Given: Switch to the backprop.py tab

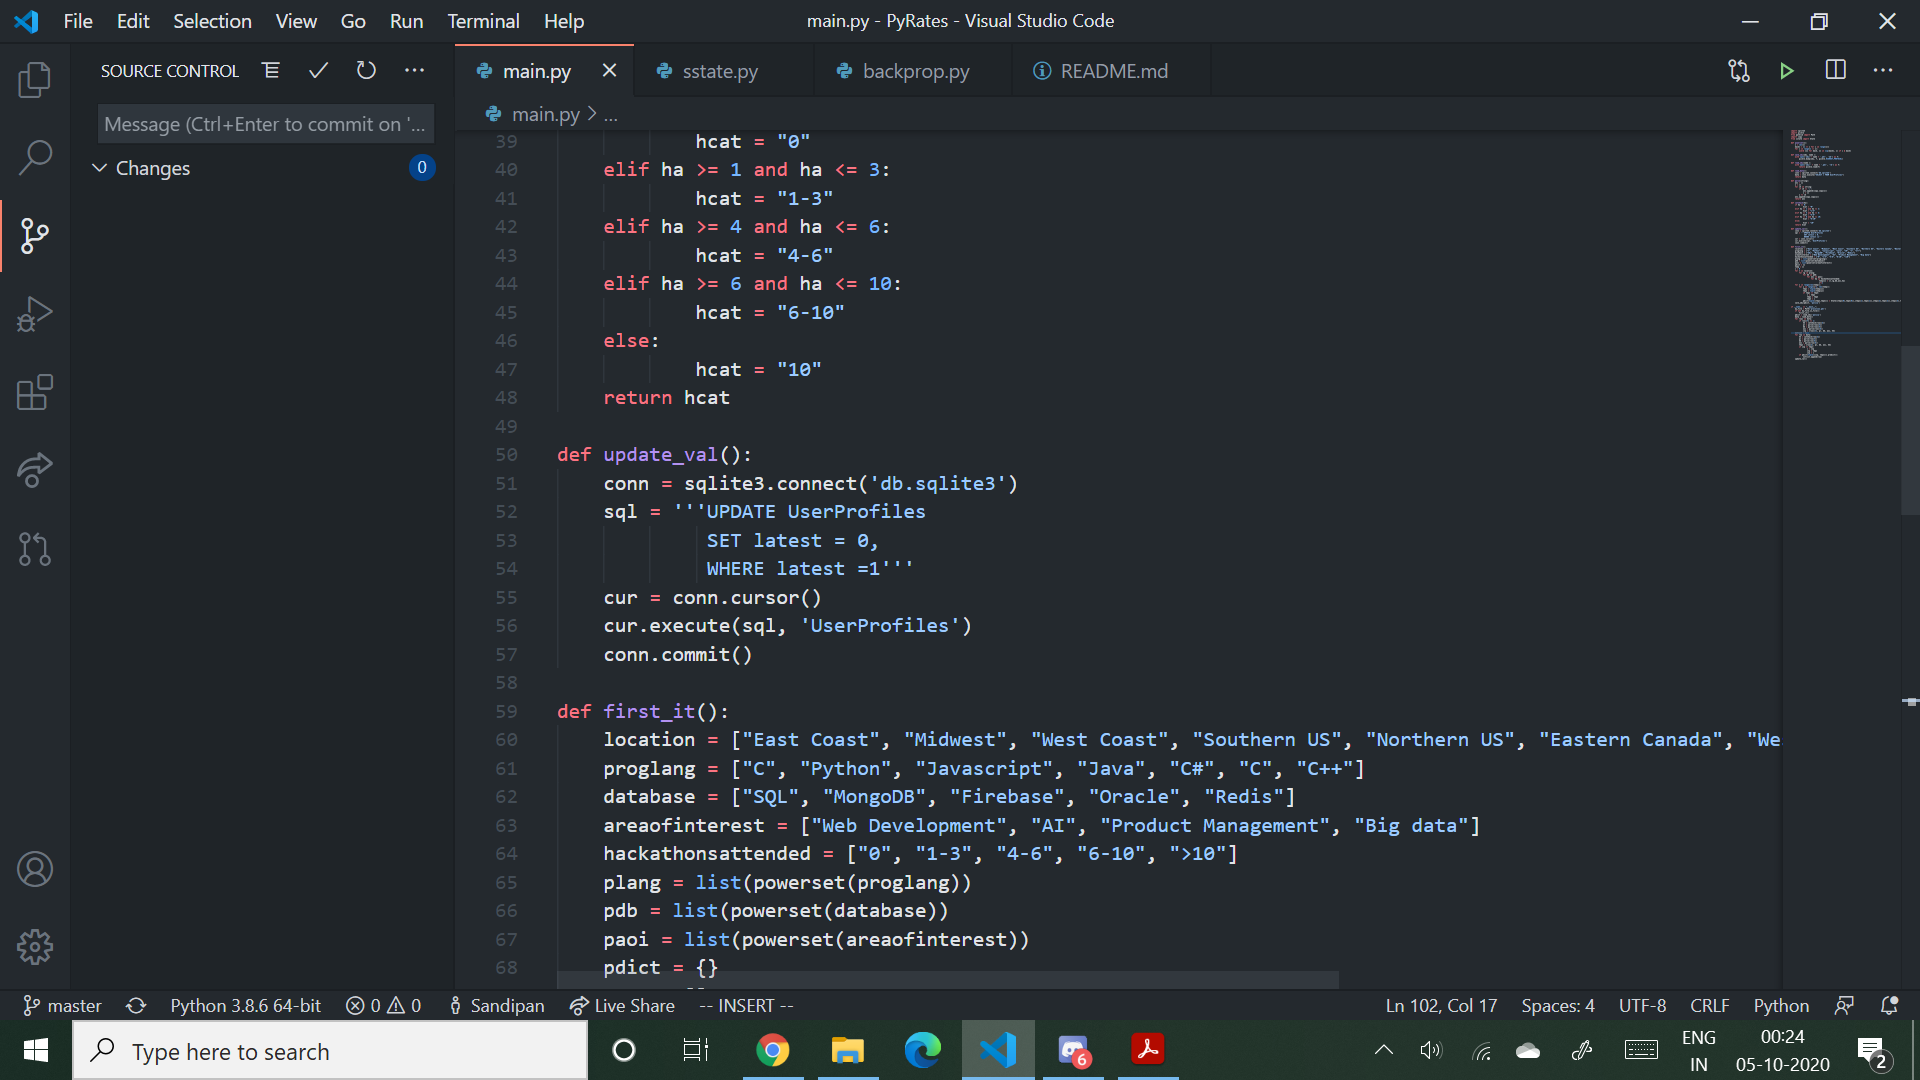Looking at the screenshot, I should pyautogui.click(x=915, y=71).
